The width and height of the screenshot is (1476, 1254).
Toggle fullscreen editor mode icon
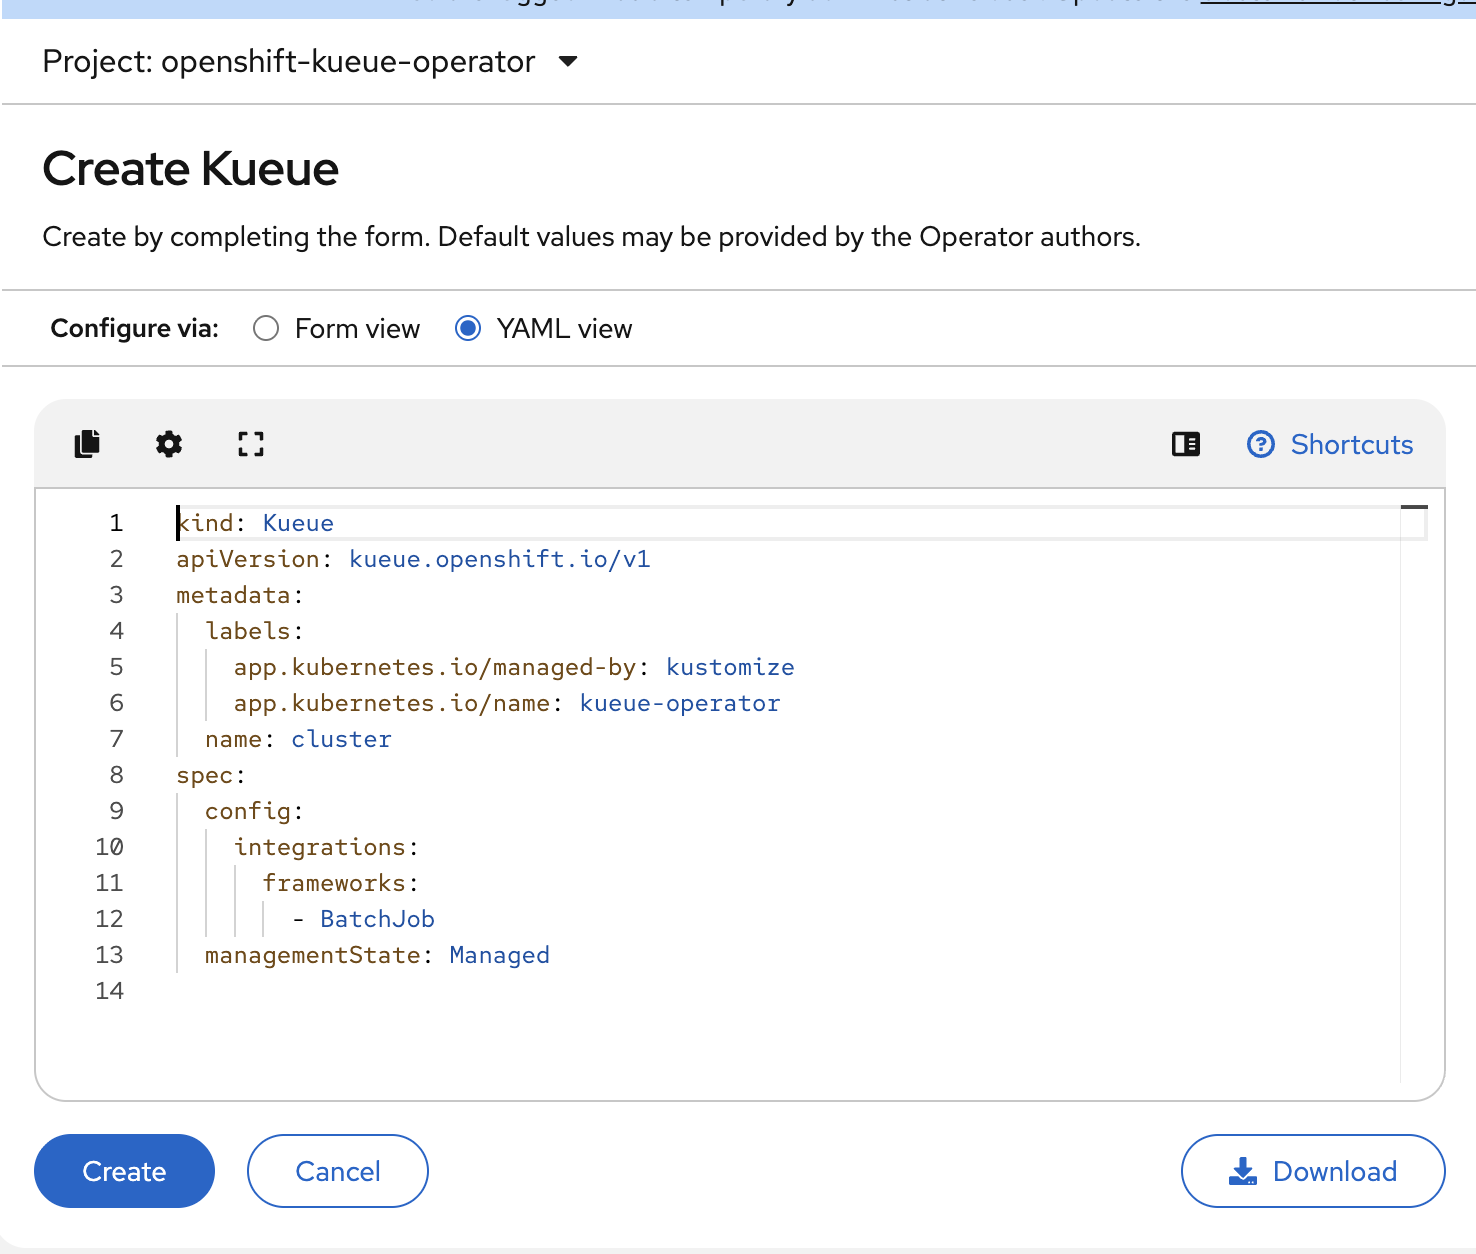point(251,444)
